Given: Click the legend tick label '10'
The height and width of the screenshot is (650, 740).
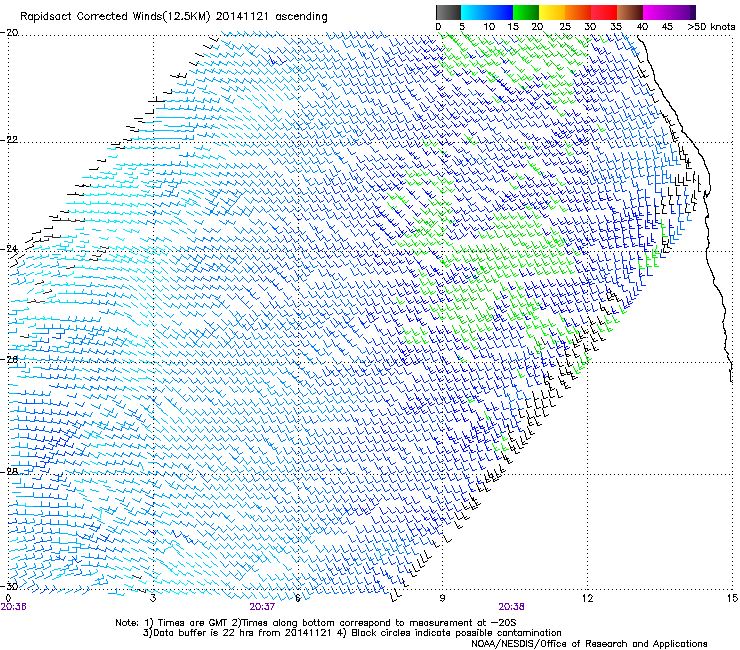Looking at the screenshot, I should [x=489, y=27].
